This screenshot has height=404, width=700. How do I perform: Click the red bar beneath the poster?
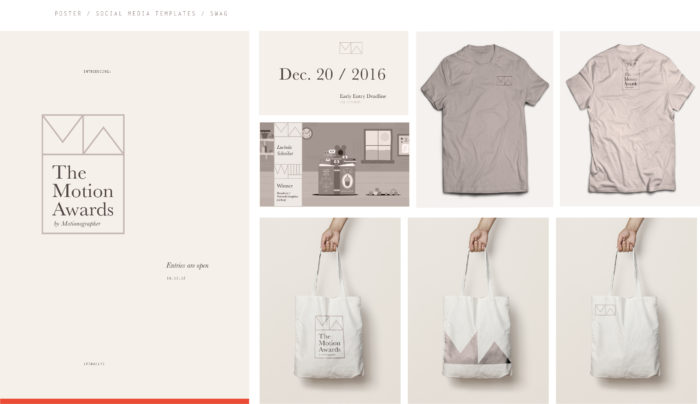125,401
